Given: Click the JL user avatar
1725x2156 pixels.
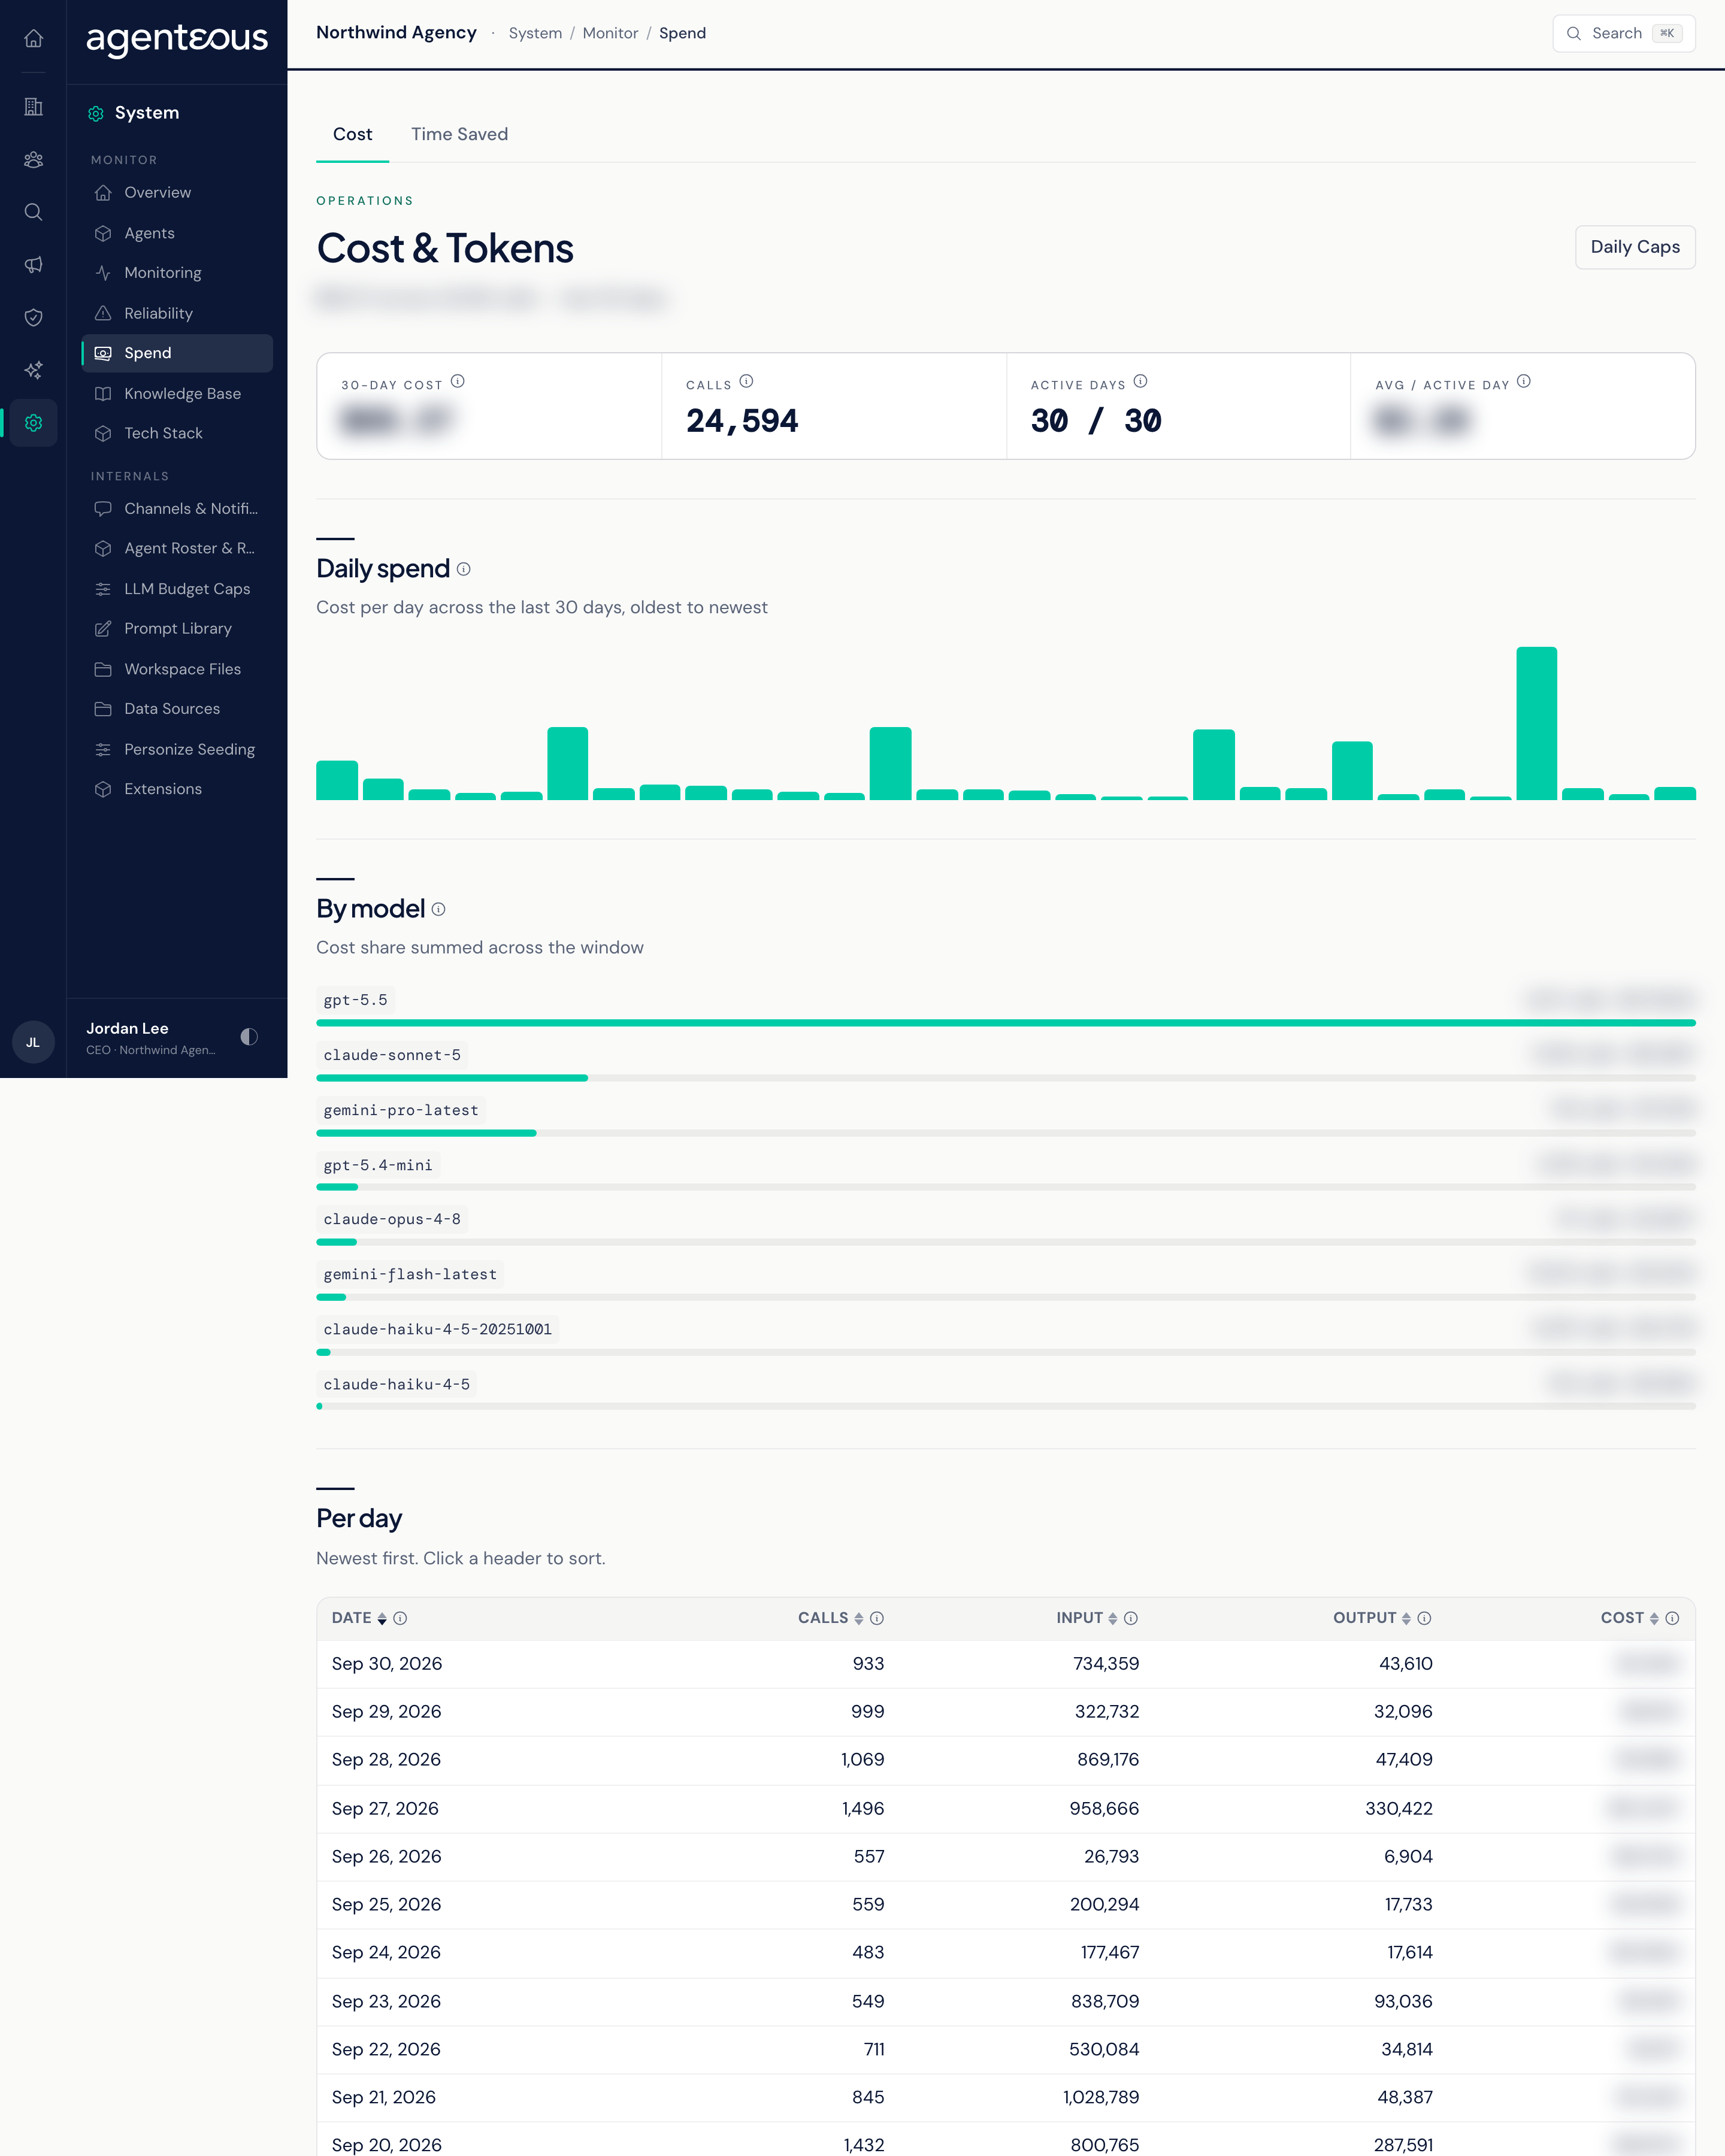Looking at the screenshot, I should 33,1042.
